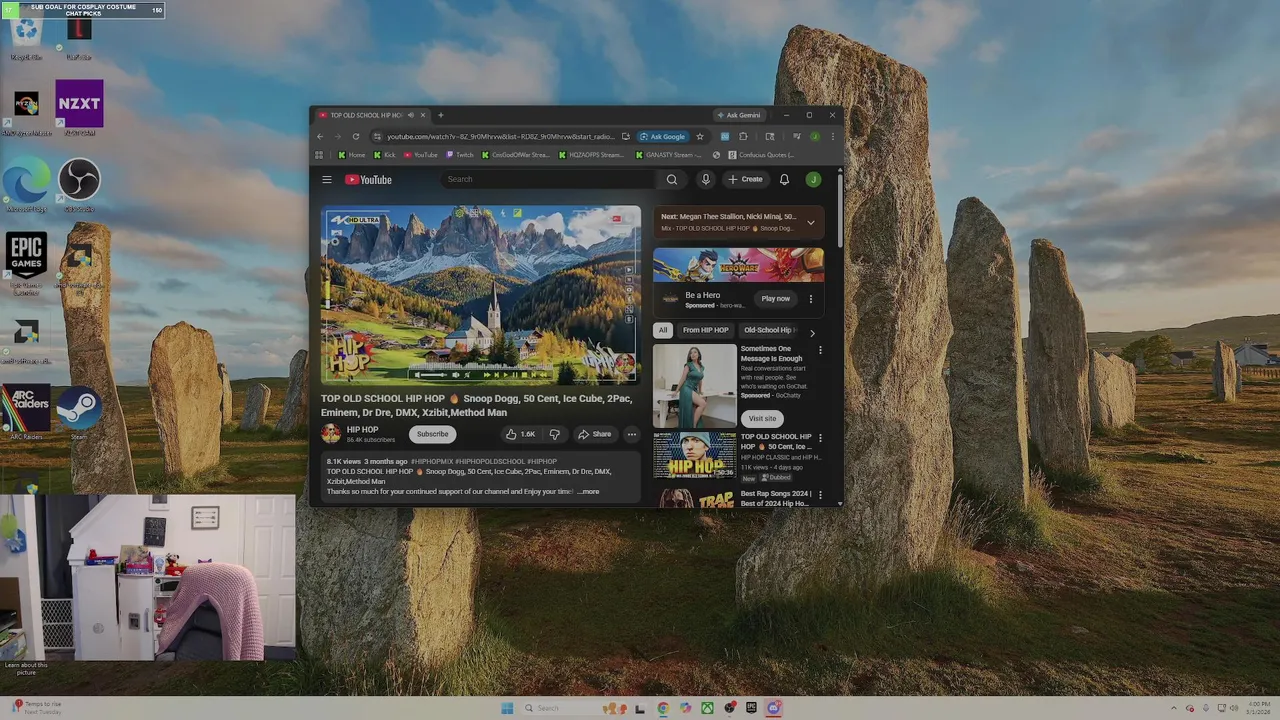
Task: Open the HIP HOP channel name link
Action: coord(362,430)
